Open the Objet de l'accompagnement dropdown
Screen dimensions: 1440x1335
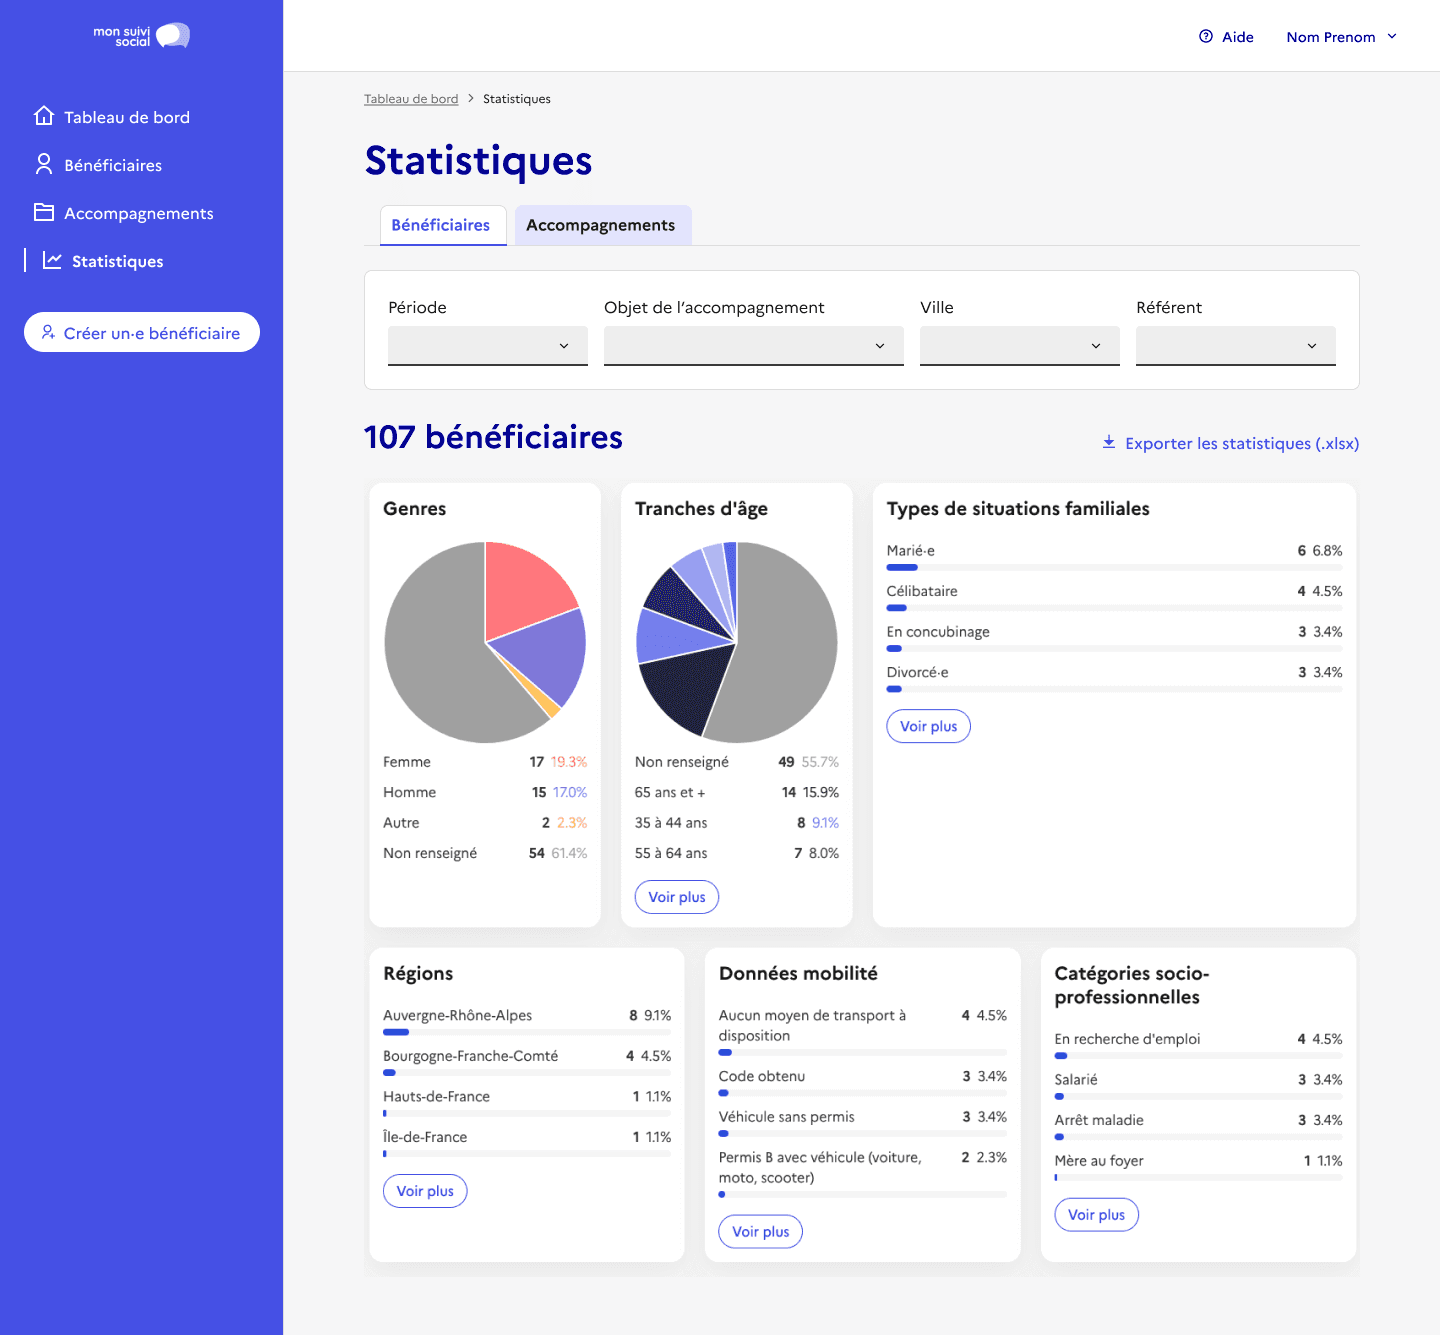click(753, 346)
